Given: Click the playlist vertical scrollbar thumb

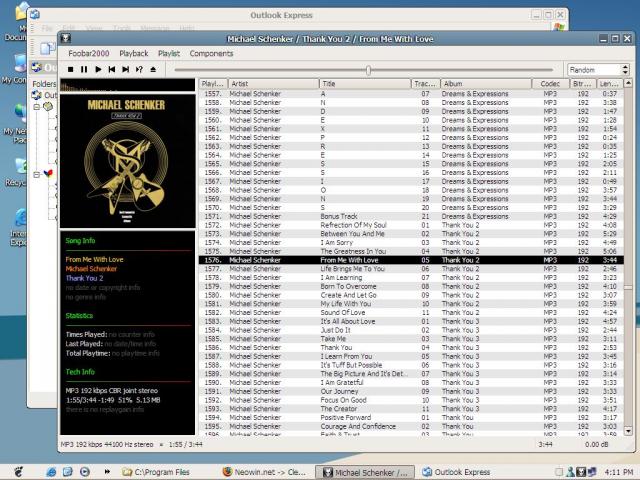Looking at the screenshot, I should (x=628, y=287).
